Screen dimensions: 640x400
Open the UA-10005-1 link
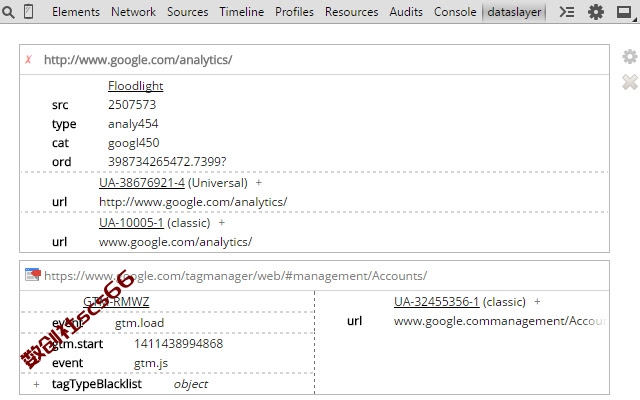[131, 222]
